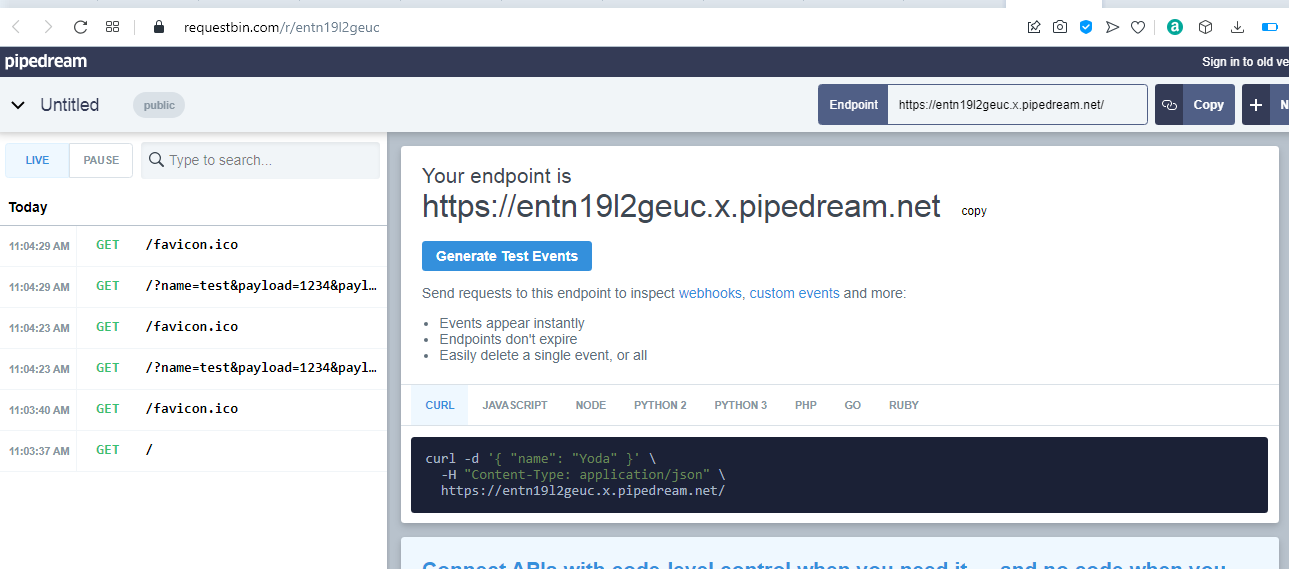
Task: Click the browser address bar URL
Action: [x=281, y=27]
